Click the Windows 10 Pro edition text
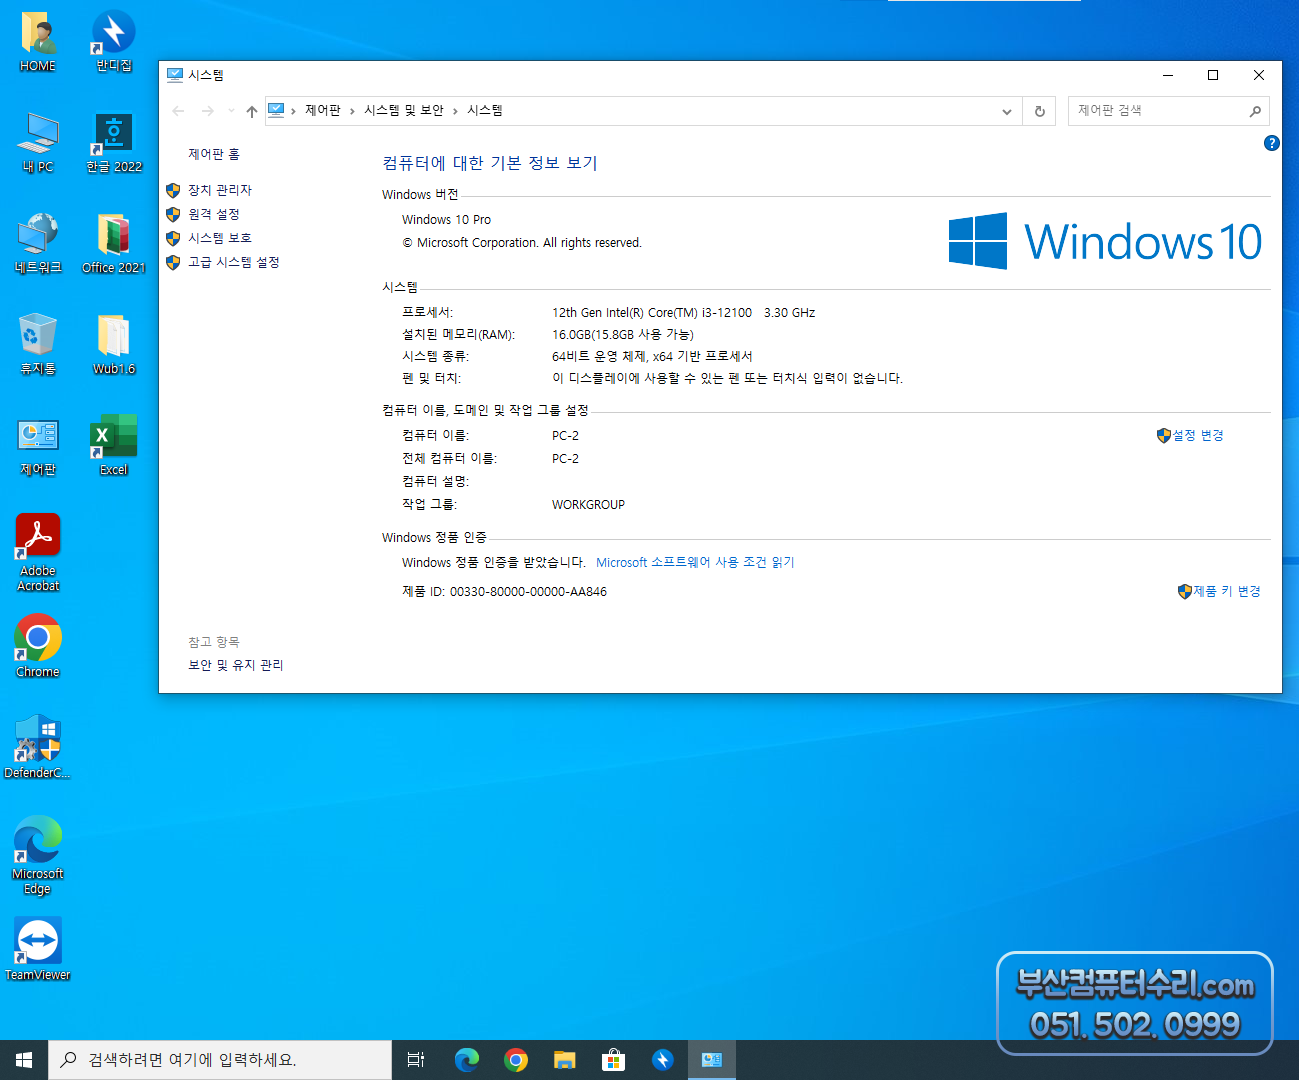The height and width of the screenshot is (1080, 1299). coord(446,220)
